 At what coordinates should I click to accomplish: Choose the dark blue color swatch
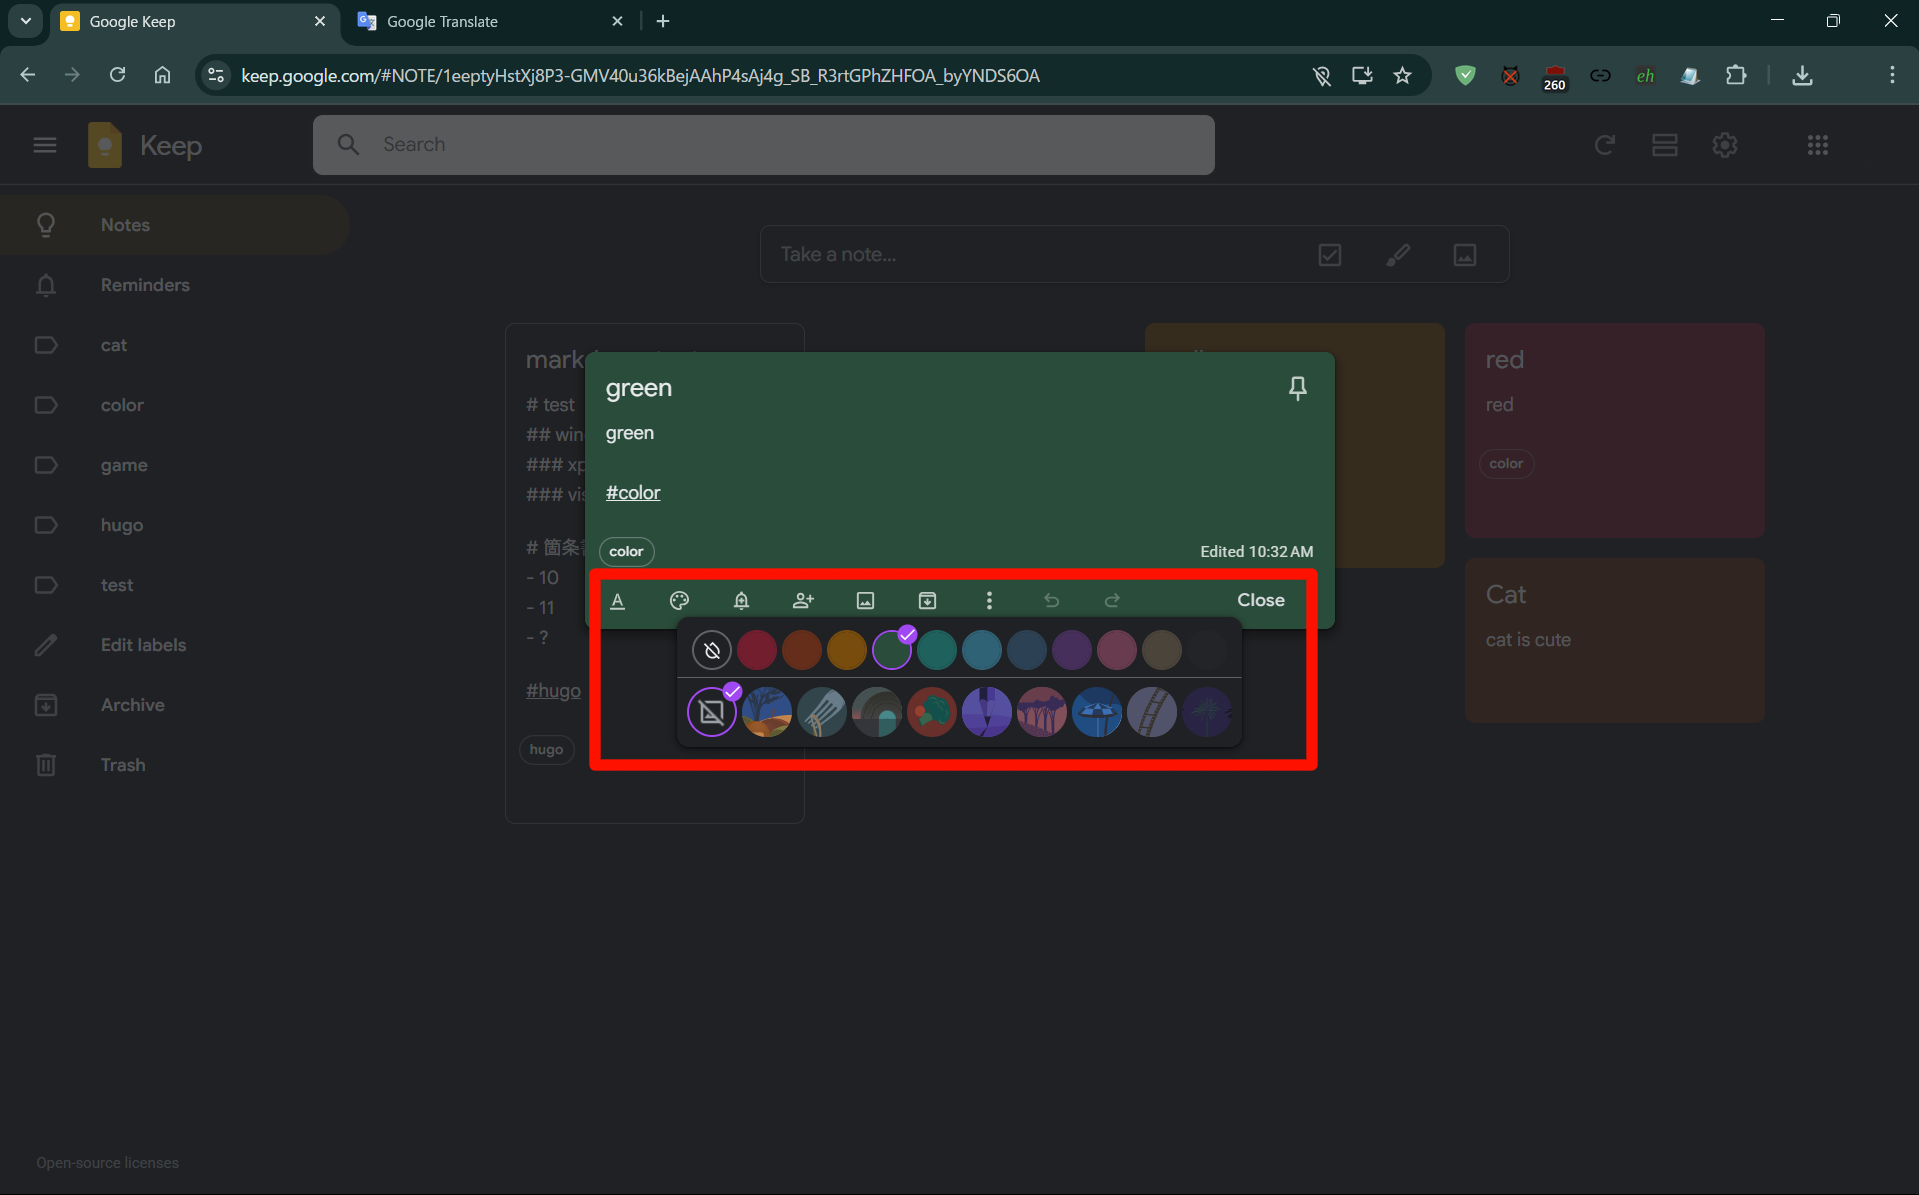pyautogui.click(x=1027, y=650)
